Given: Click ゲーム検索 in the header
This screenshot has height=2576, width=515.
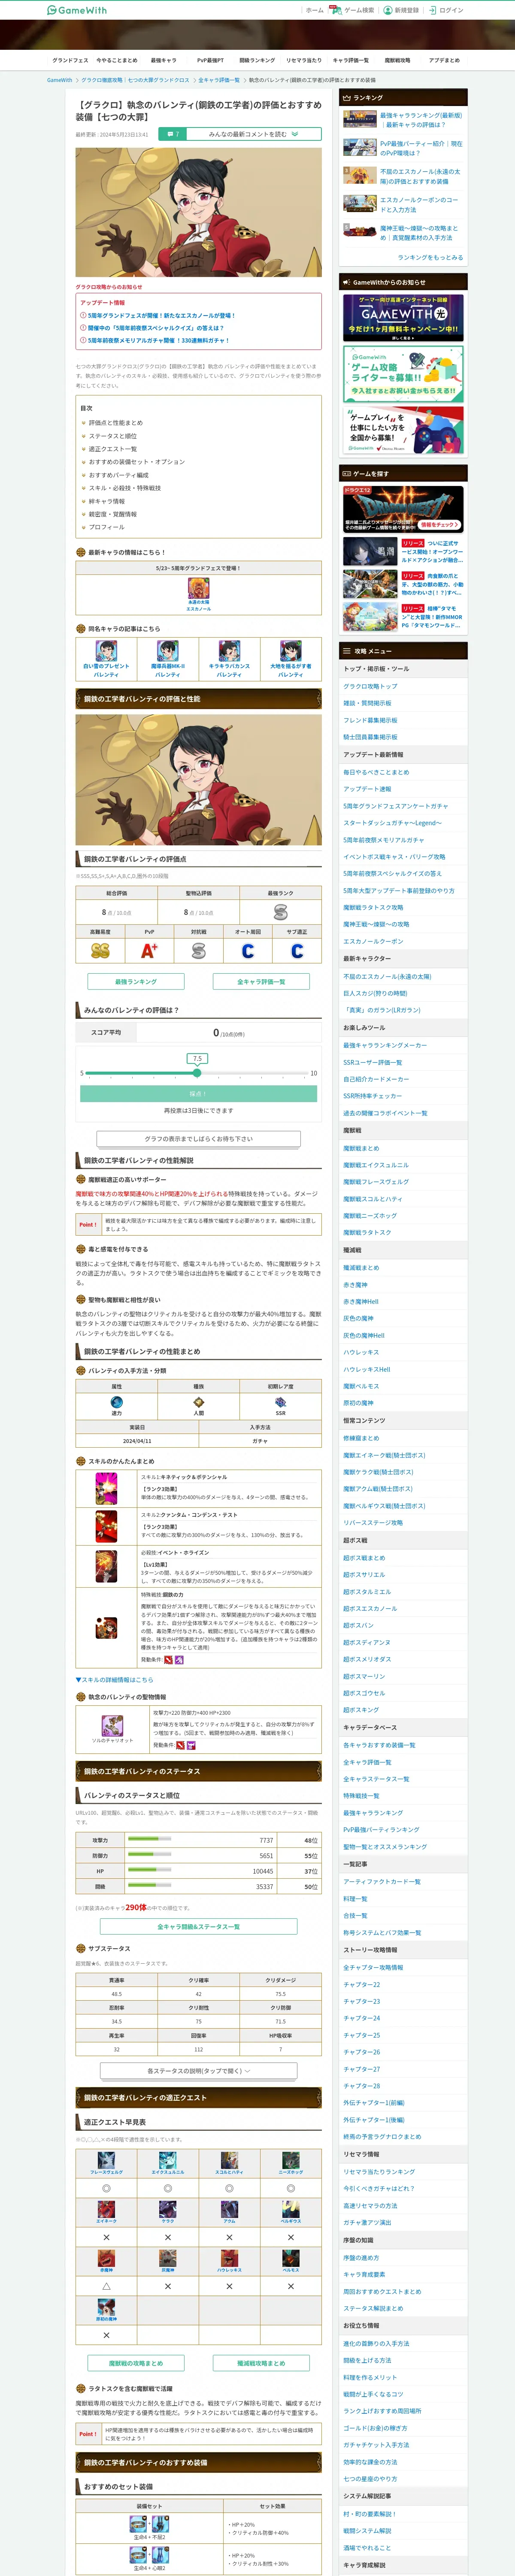Looking at the screenshot, I should (353, 10).
